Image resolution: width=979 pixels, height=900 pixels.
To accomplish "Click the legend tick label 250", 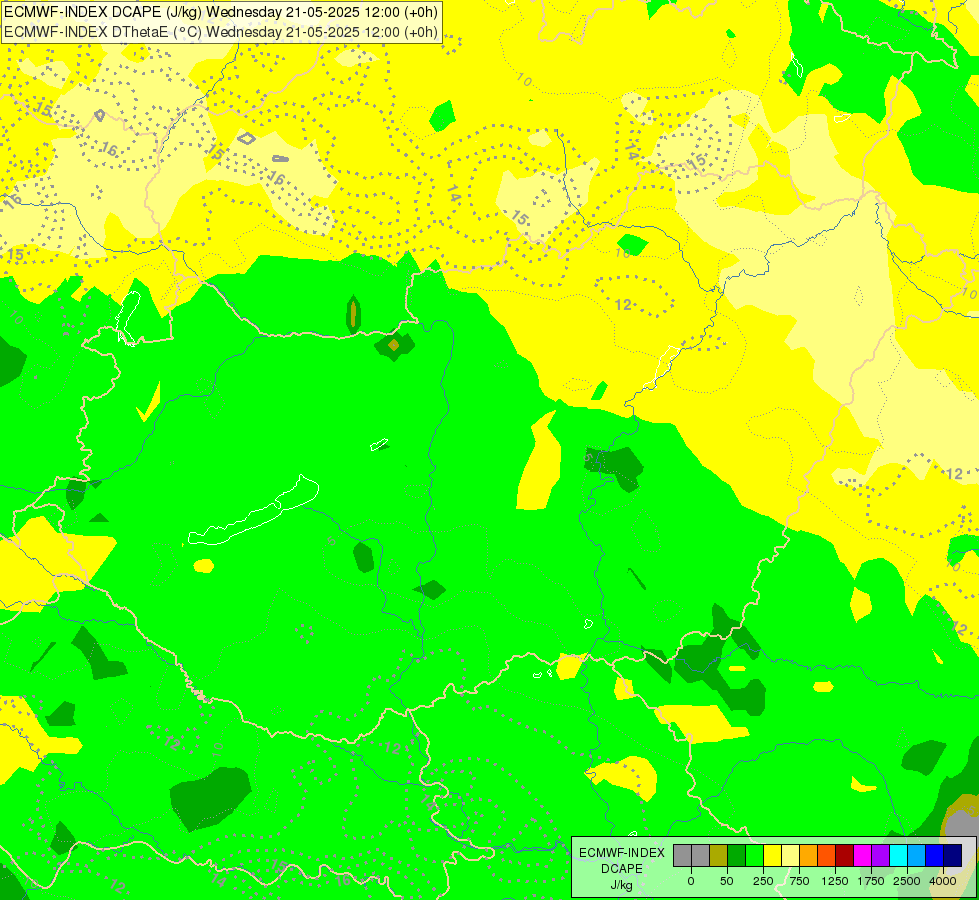I will [763, 881].
